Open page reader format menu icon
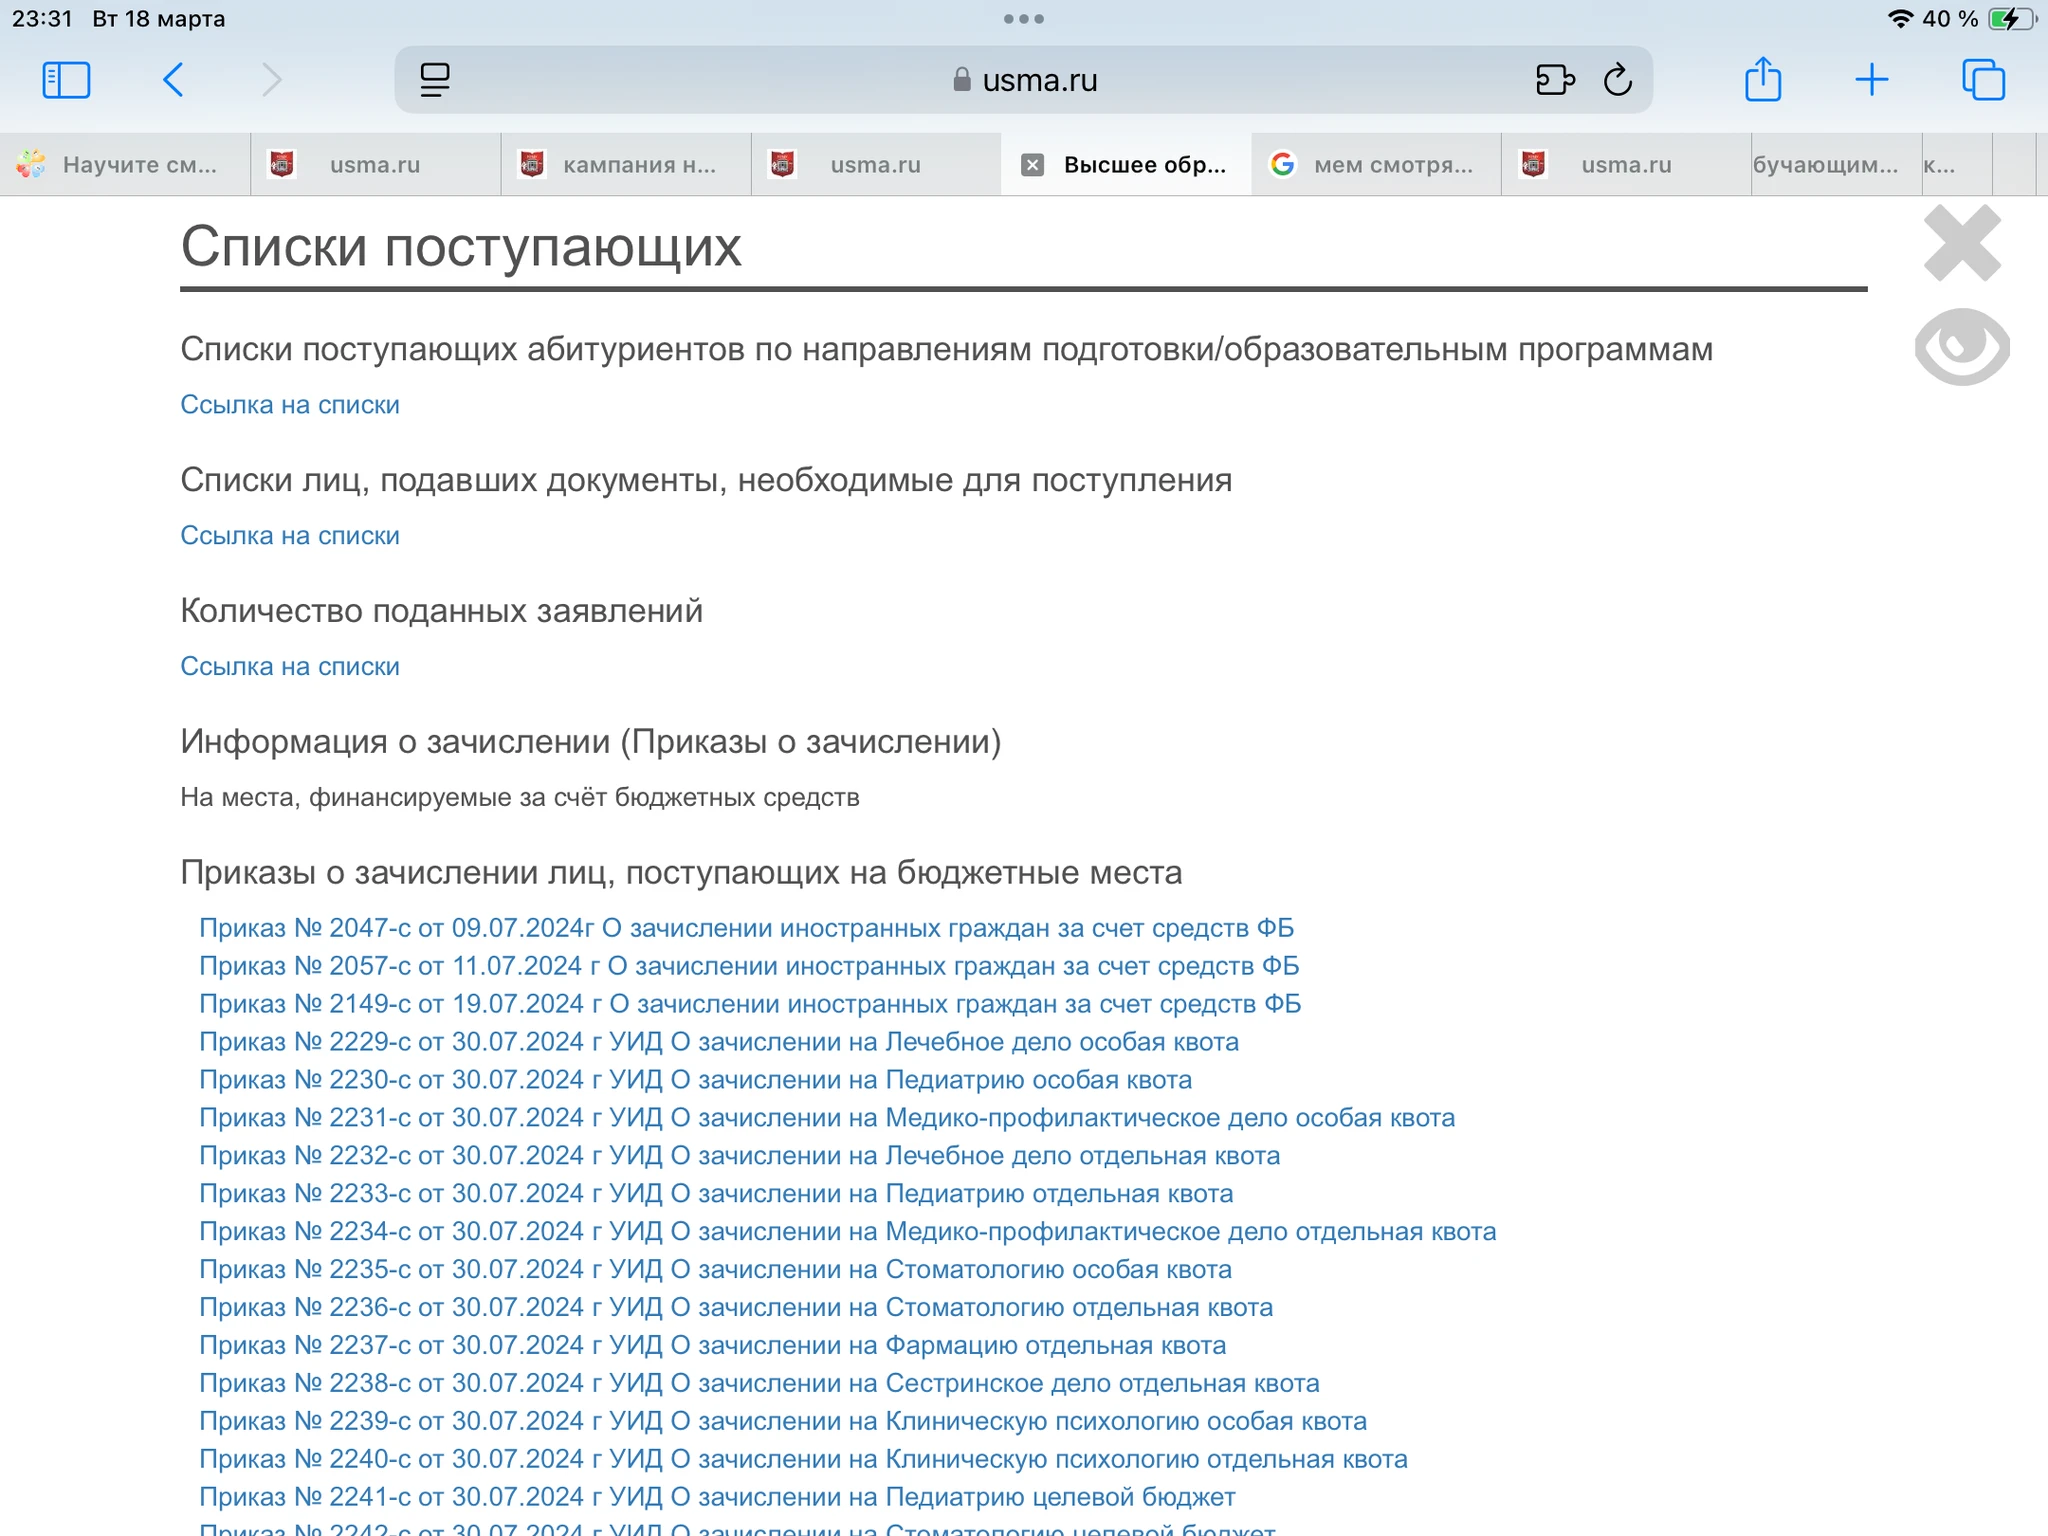This screenshot has width=2048, height=1536. coord(435,80)
